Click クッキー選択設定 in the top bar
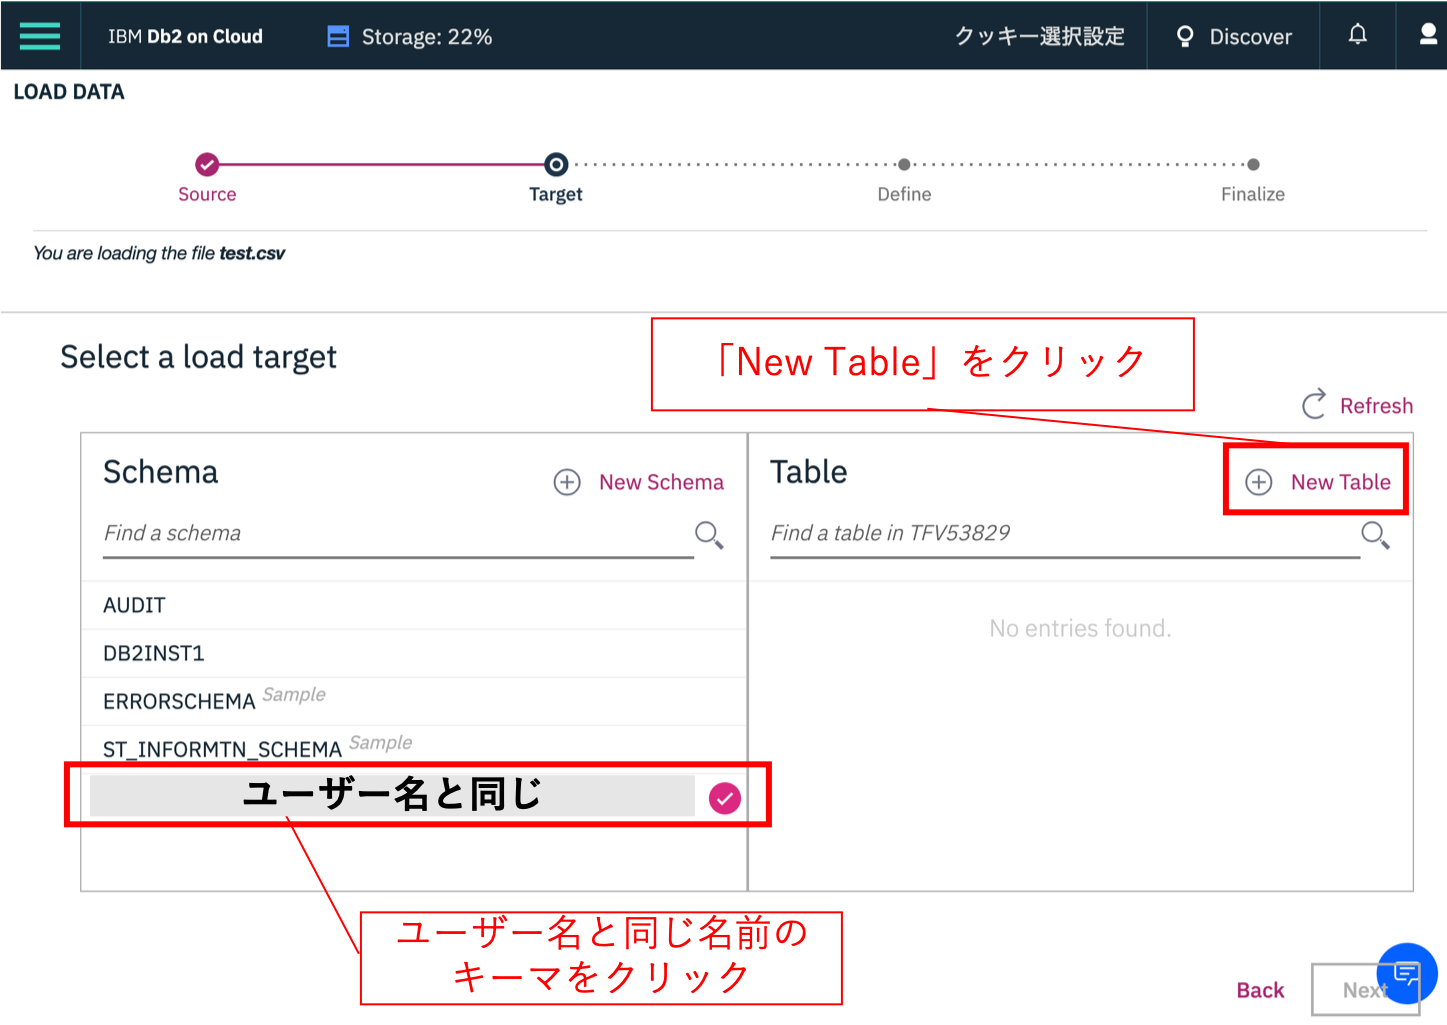This screenshot has width=1447, height=1025. point(1038,35)
